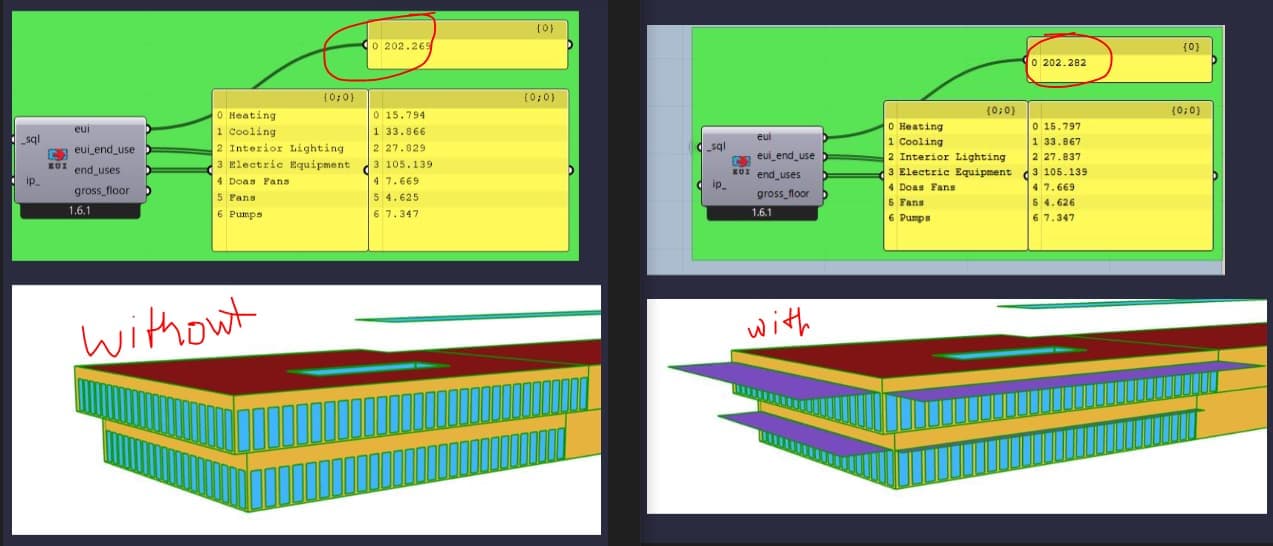The image size is (1273, 546).
Task: Click the ip_ input on right component
Action: pos(718,185)
